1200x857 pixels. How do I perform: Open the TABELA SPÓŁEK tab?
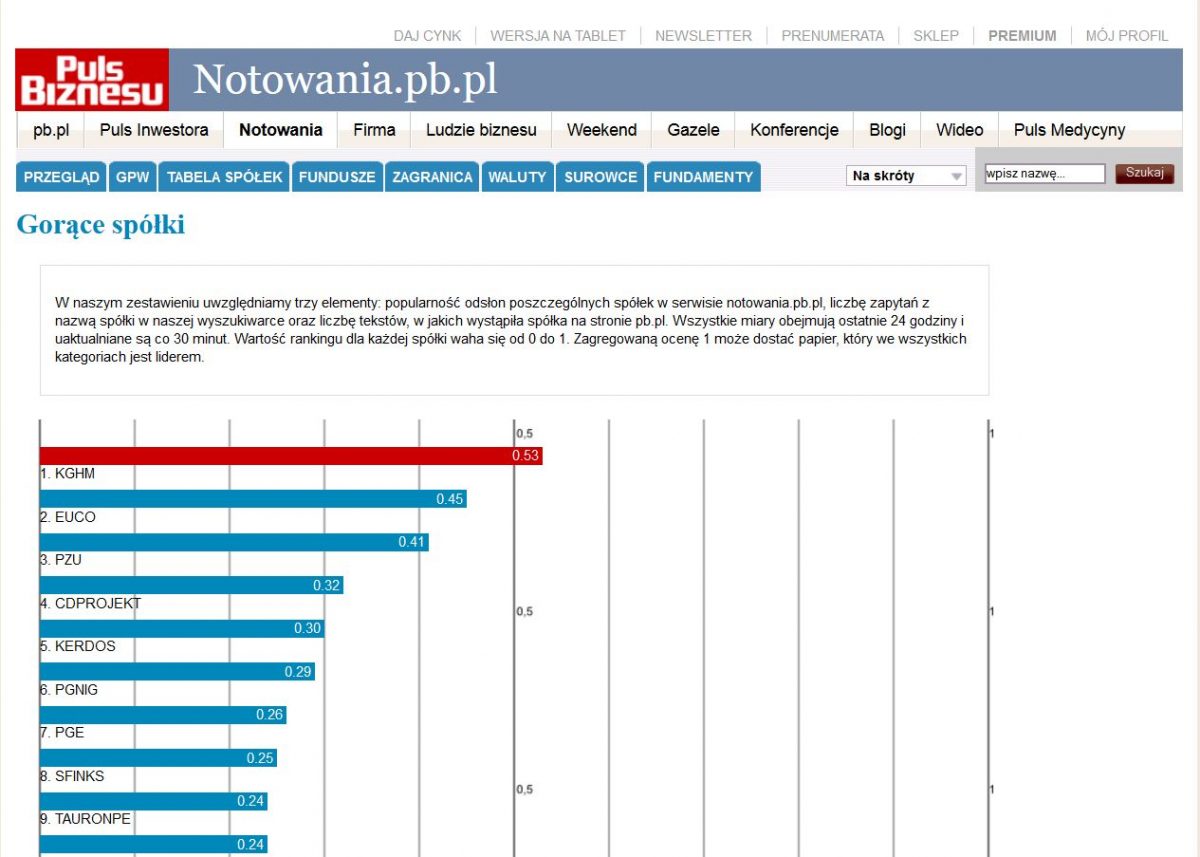225,177
